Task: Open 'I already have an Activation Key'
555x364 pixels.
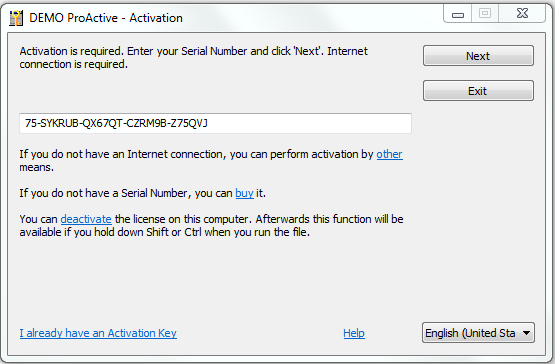Action: tap(98, 333)
